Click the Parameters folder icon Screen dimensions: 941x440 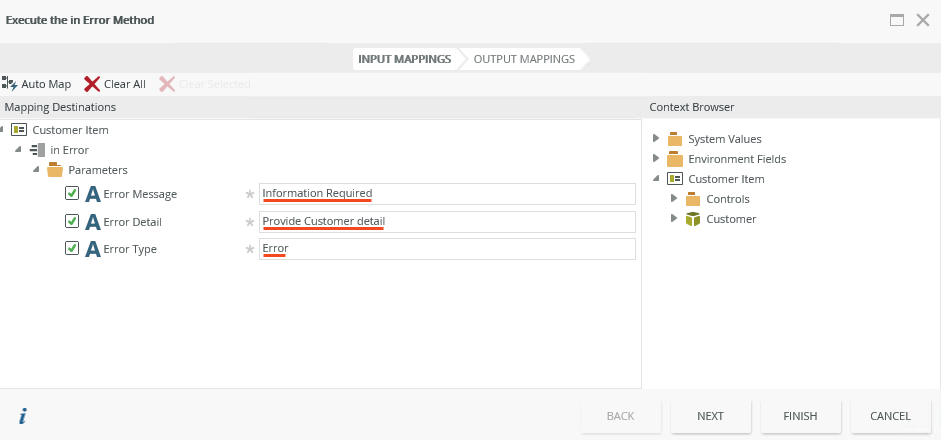click(55, 170)
